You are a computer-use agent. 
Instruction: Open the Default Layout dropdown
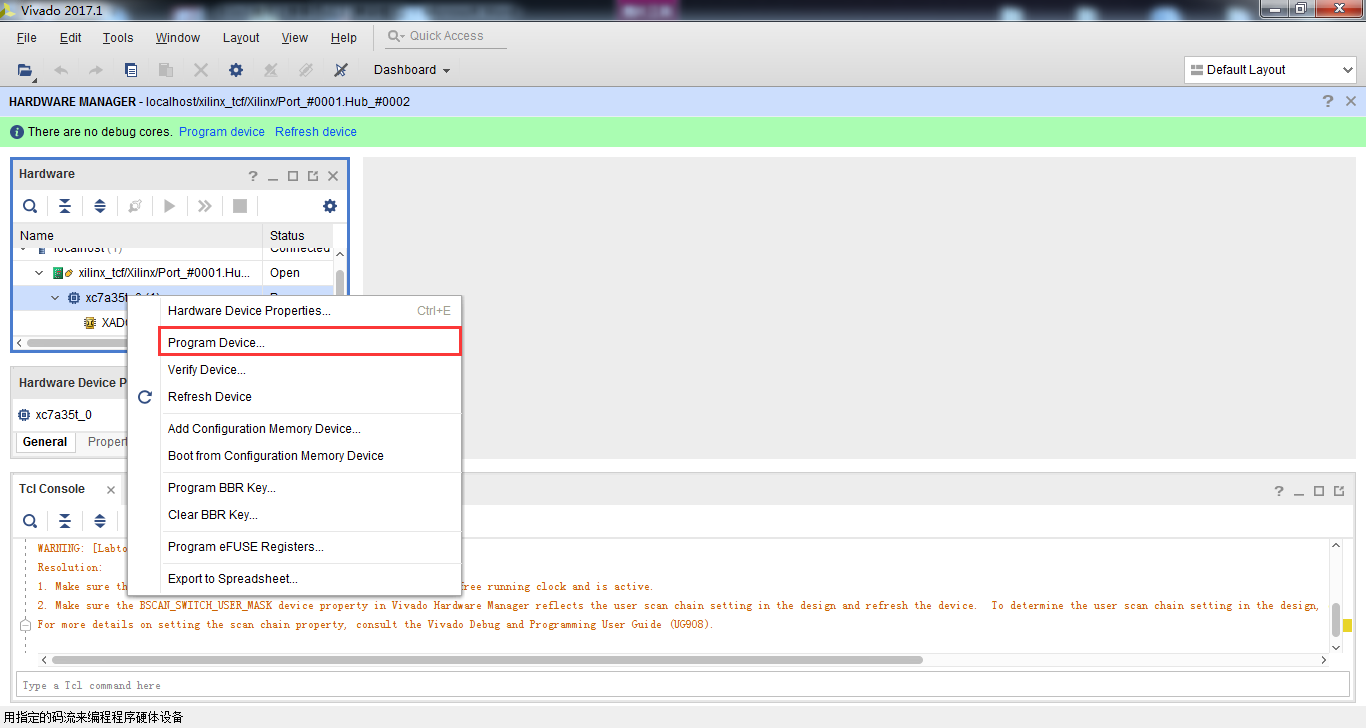pyautogui.click(x=1270, y=70)
